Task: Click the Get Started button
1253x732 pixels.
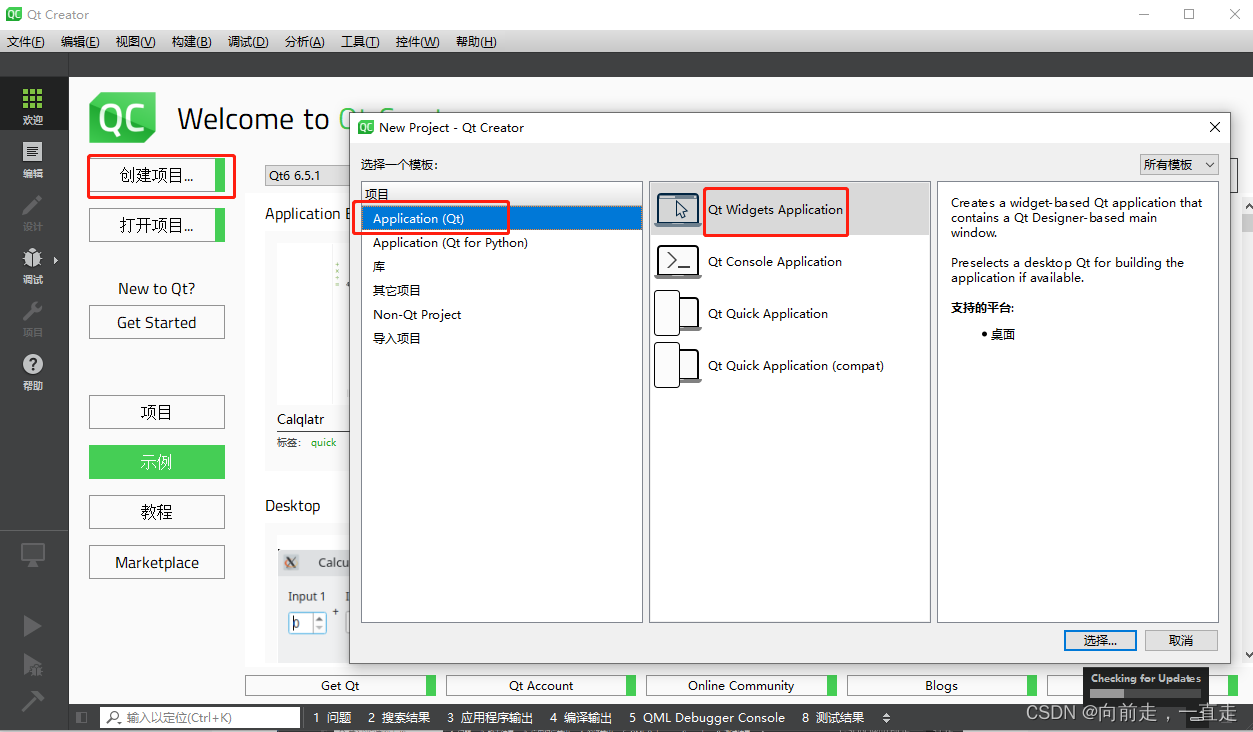Action: coord(157,322)
